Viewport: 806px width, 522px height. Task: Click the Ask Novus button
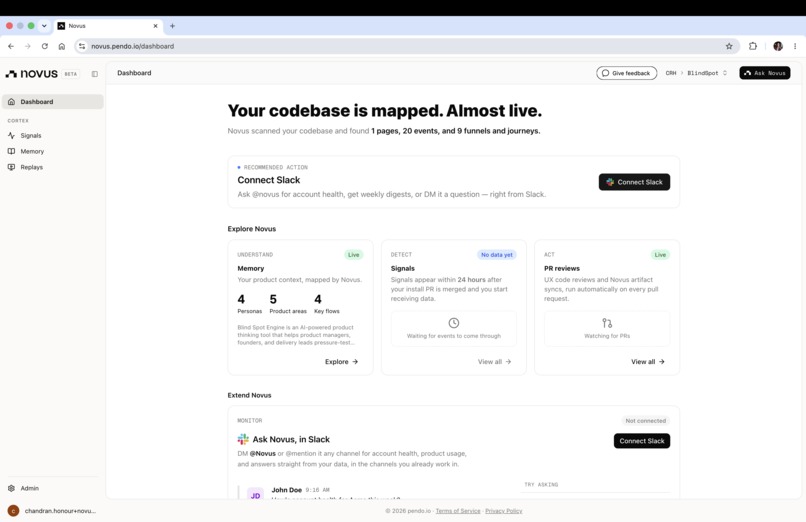pyautogui.click(x=764, y=73)
